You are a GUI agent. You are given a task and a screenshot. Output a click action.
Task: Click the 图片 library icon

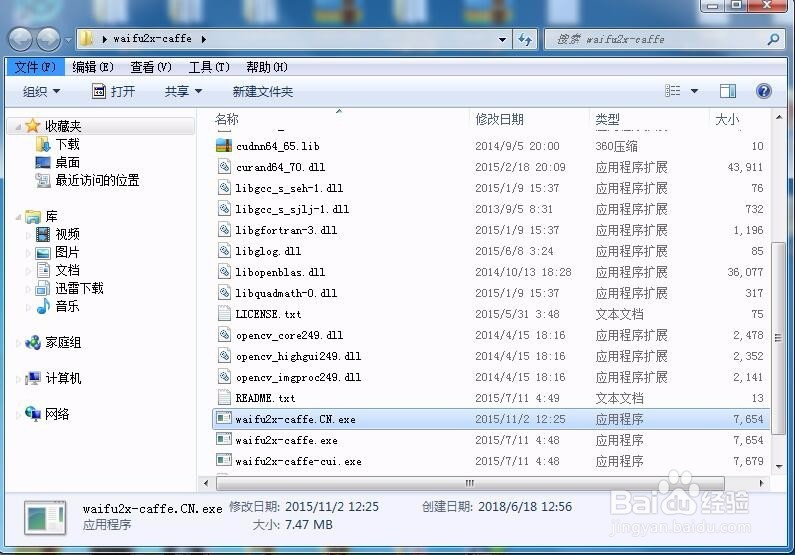(43, 252)
